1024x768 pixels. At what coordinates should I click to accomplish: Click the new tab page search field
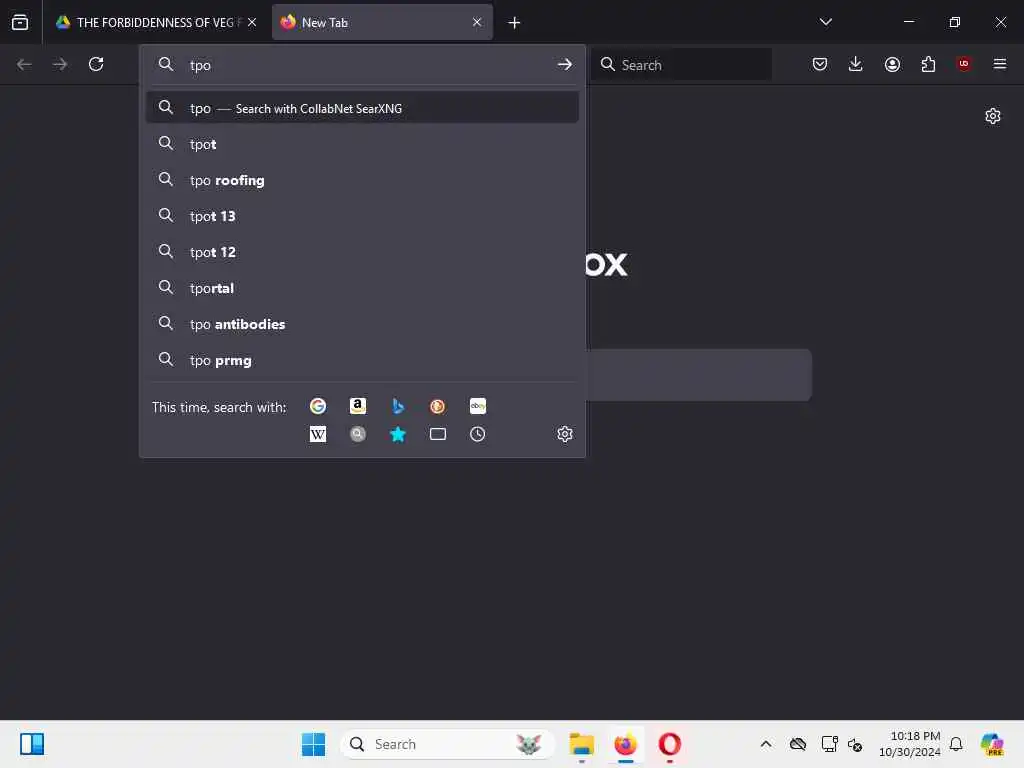click(698, 375)
